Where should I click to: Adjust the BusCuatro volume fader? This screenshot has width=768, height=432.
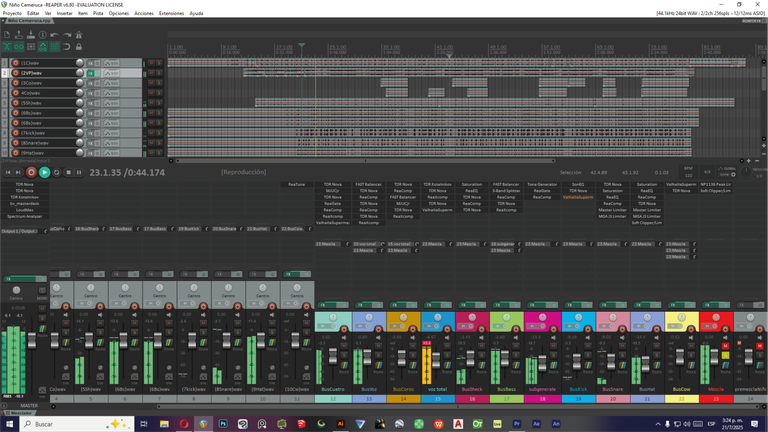pos(333,358)
